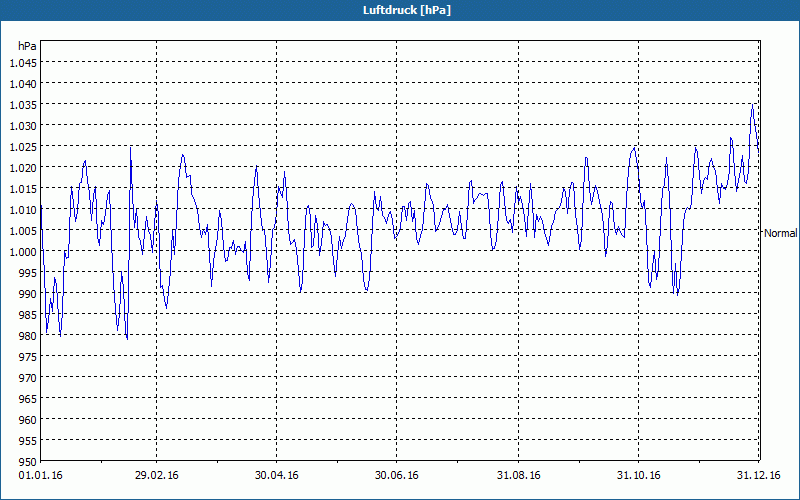Viewport: 800px width, 500px height.
Task: Click the 1.035 y-axis value
Action: (23, 105)
